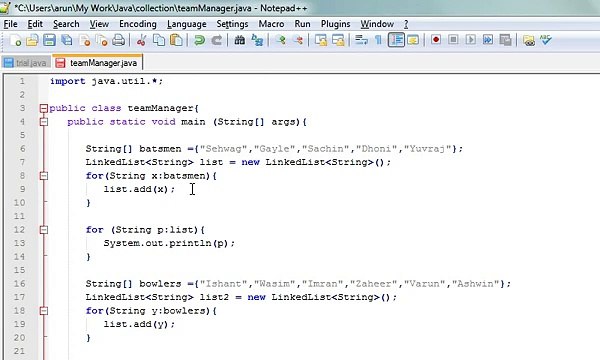Open the Macro menu
This screenshot has width=600, height=360.
pyautogui.click(x=271, y=24)
